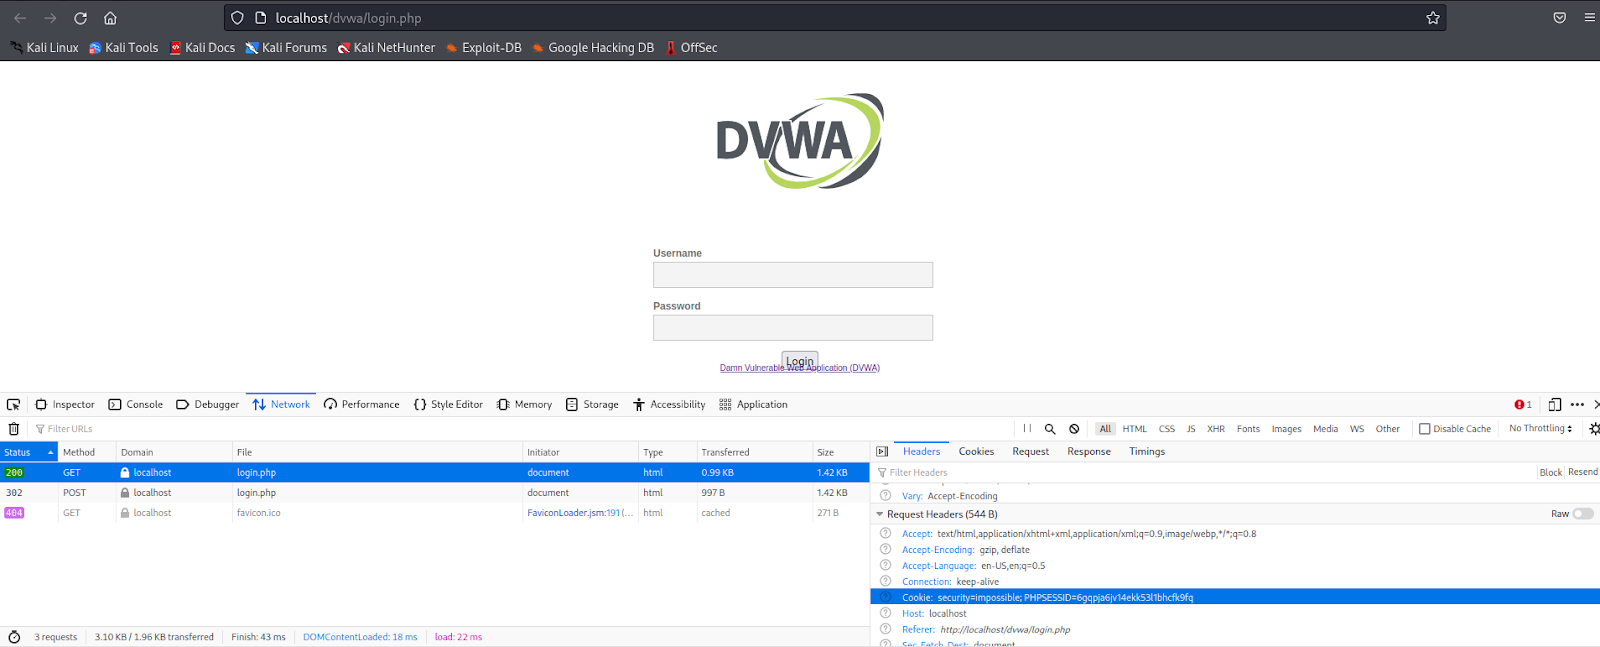Focus the Filter Headers field
This screenshot has height=647, width=1600.
point(1204,473)
